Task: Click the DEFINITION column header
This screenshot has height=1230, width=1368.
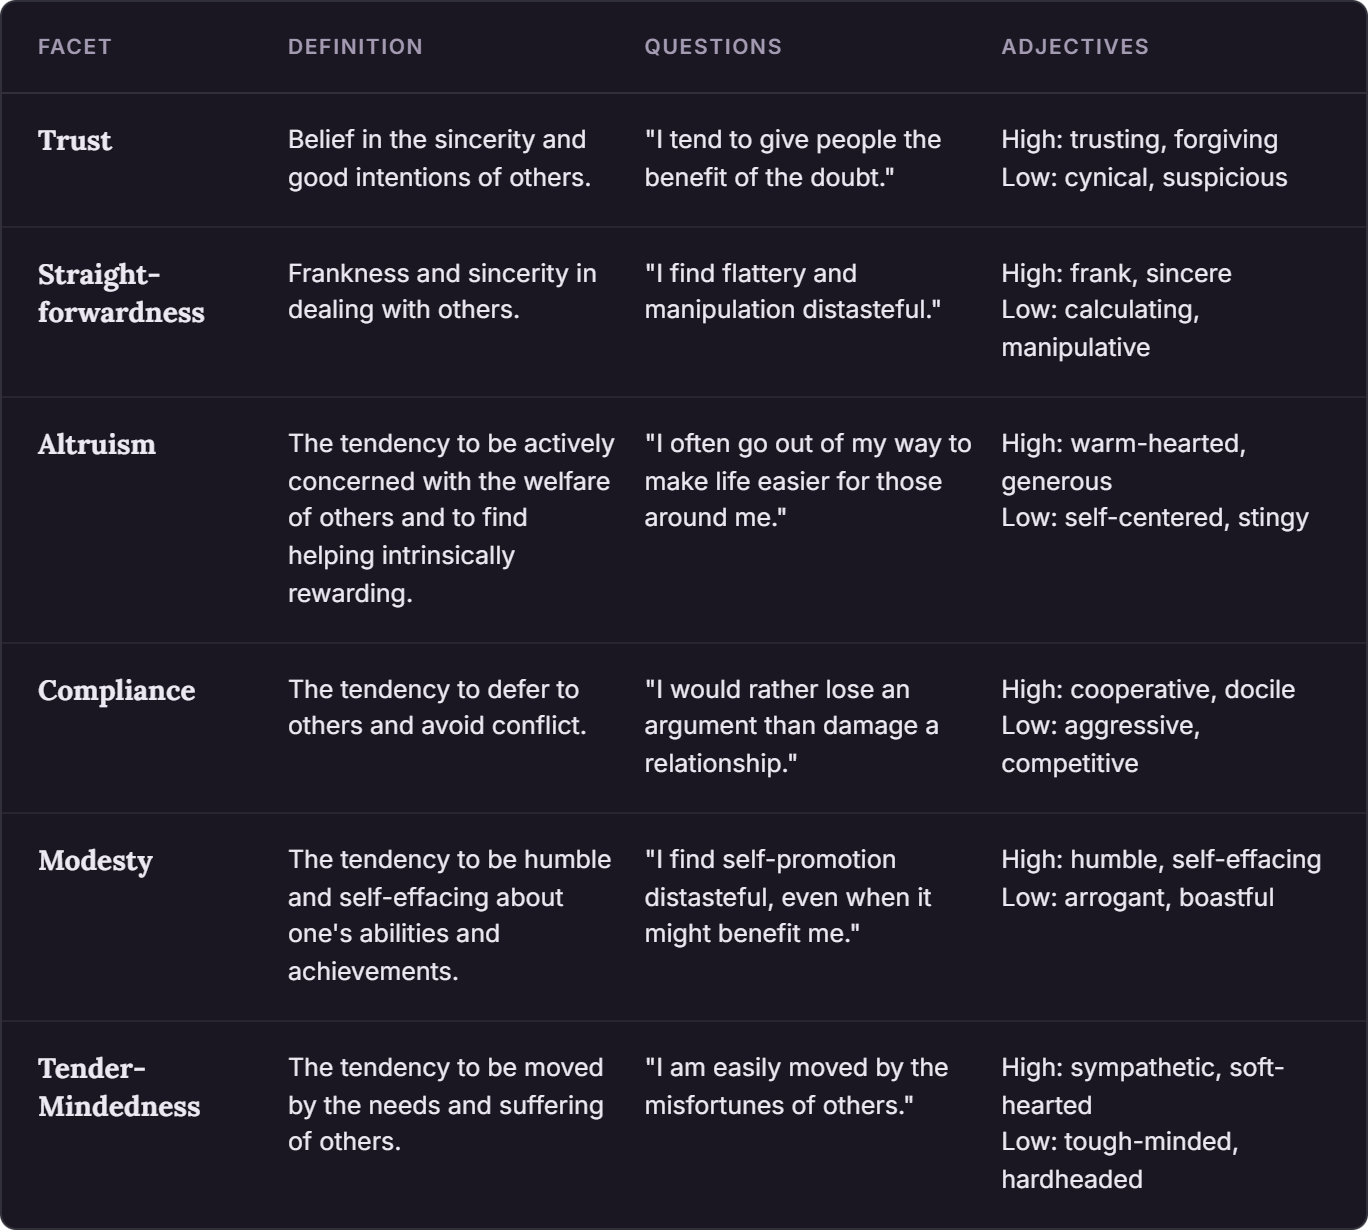Action: 355,47
